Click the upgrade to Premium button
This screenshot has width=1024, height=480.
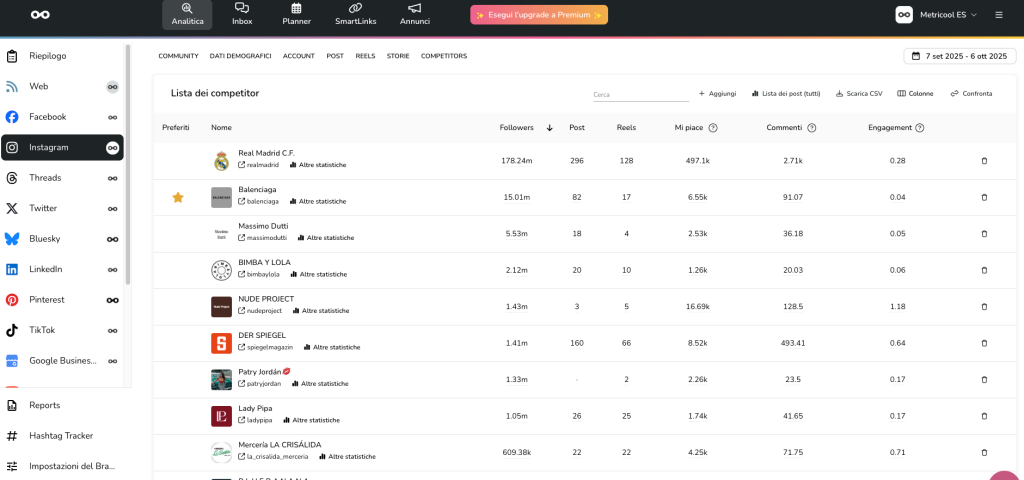coord(539,15)
